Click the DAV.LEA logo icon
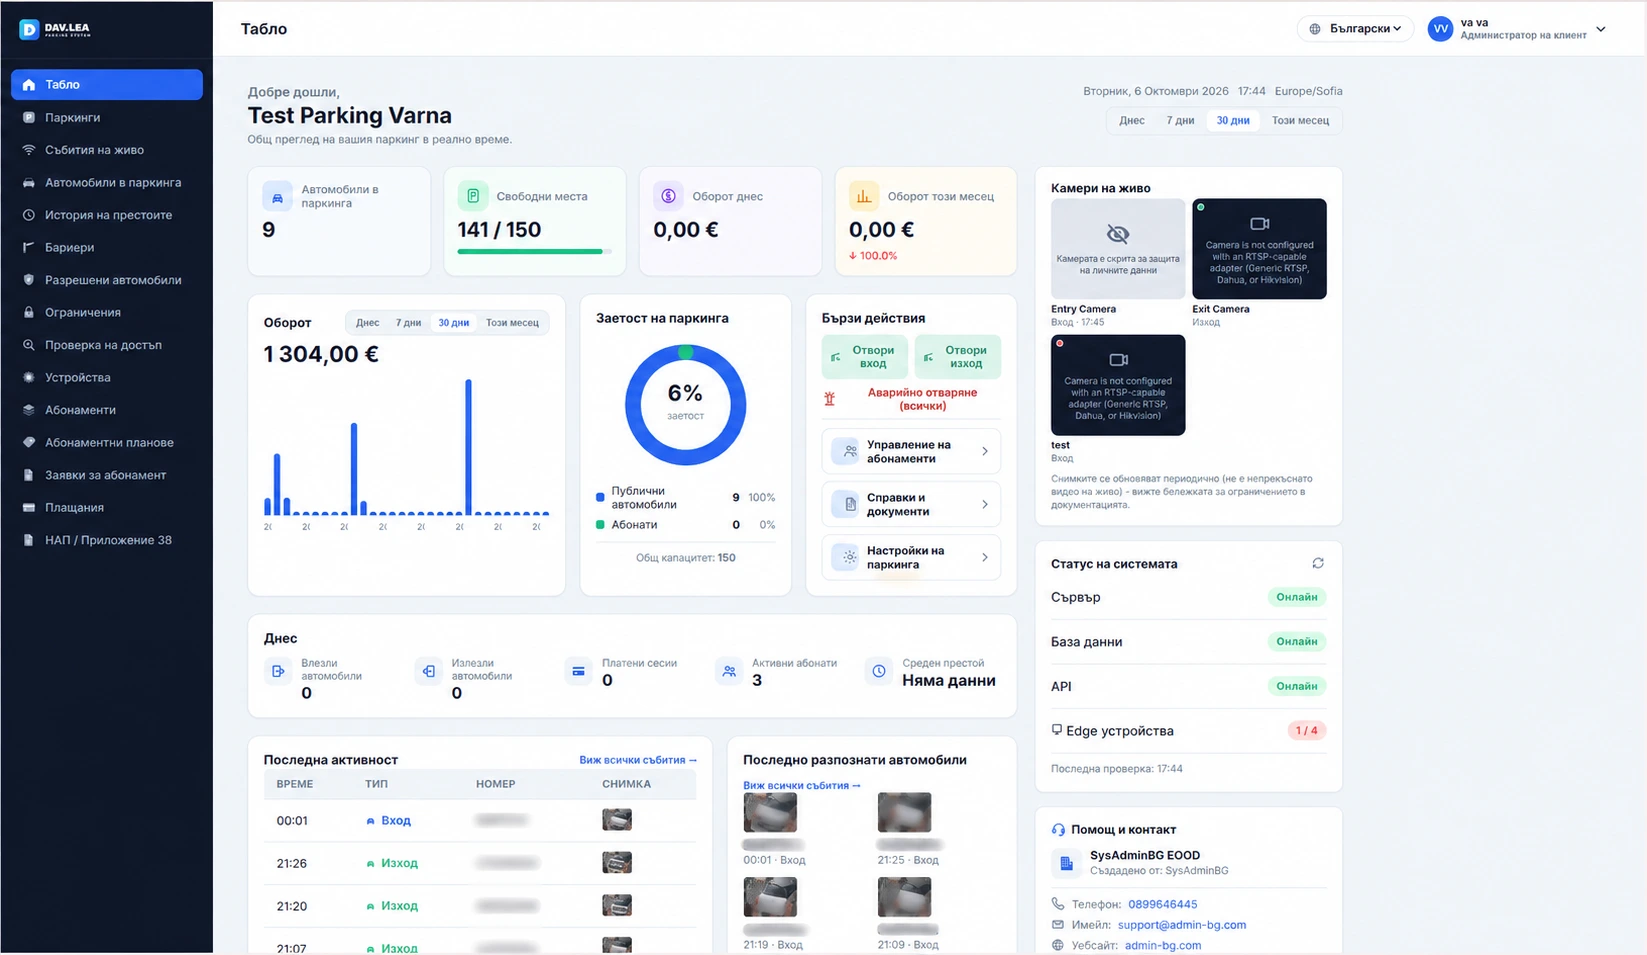The image size is (1647, 955). tap(29, 30)
